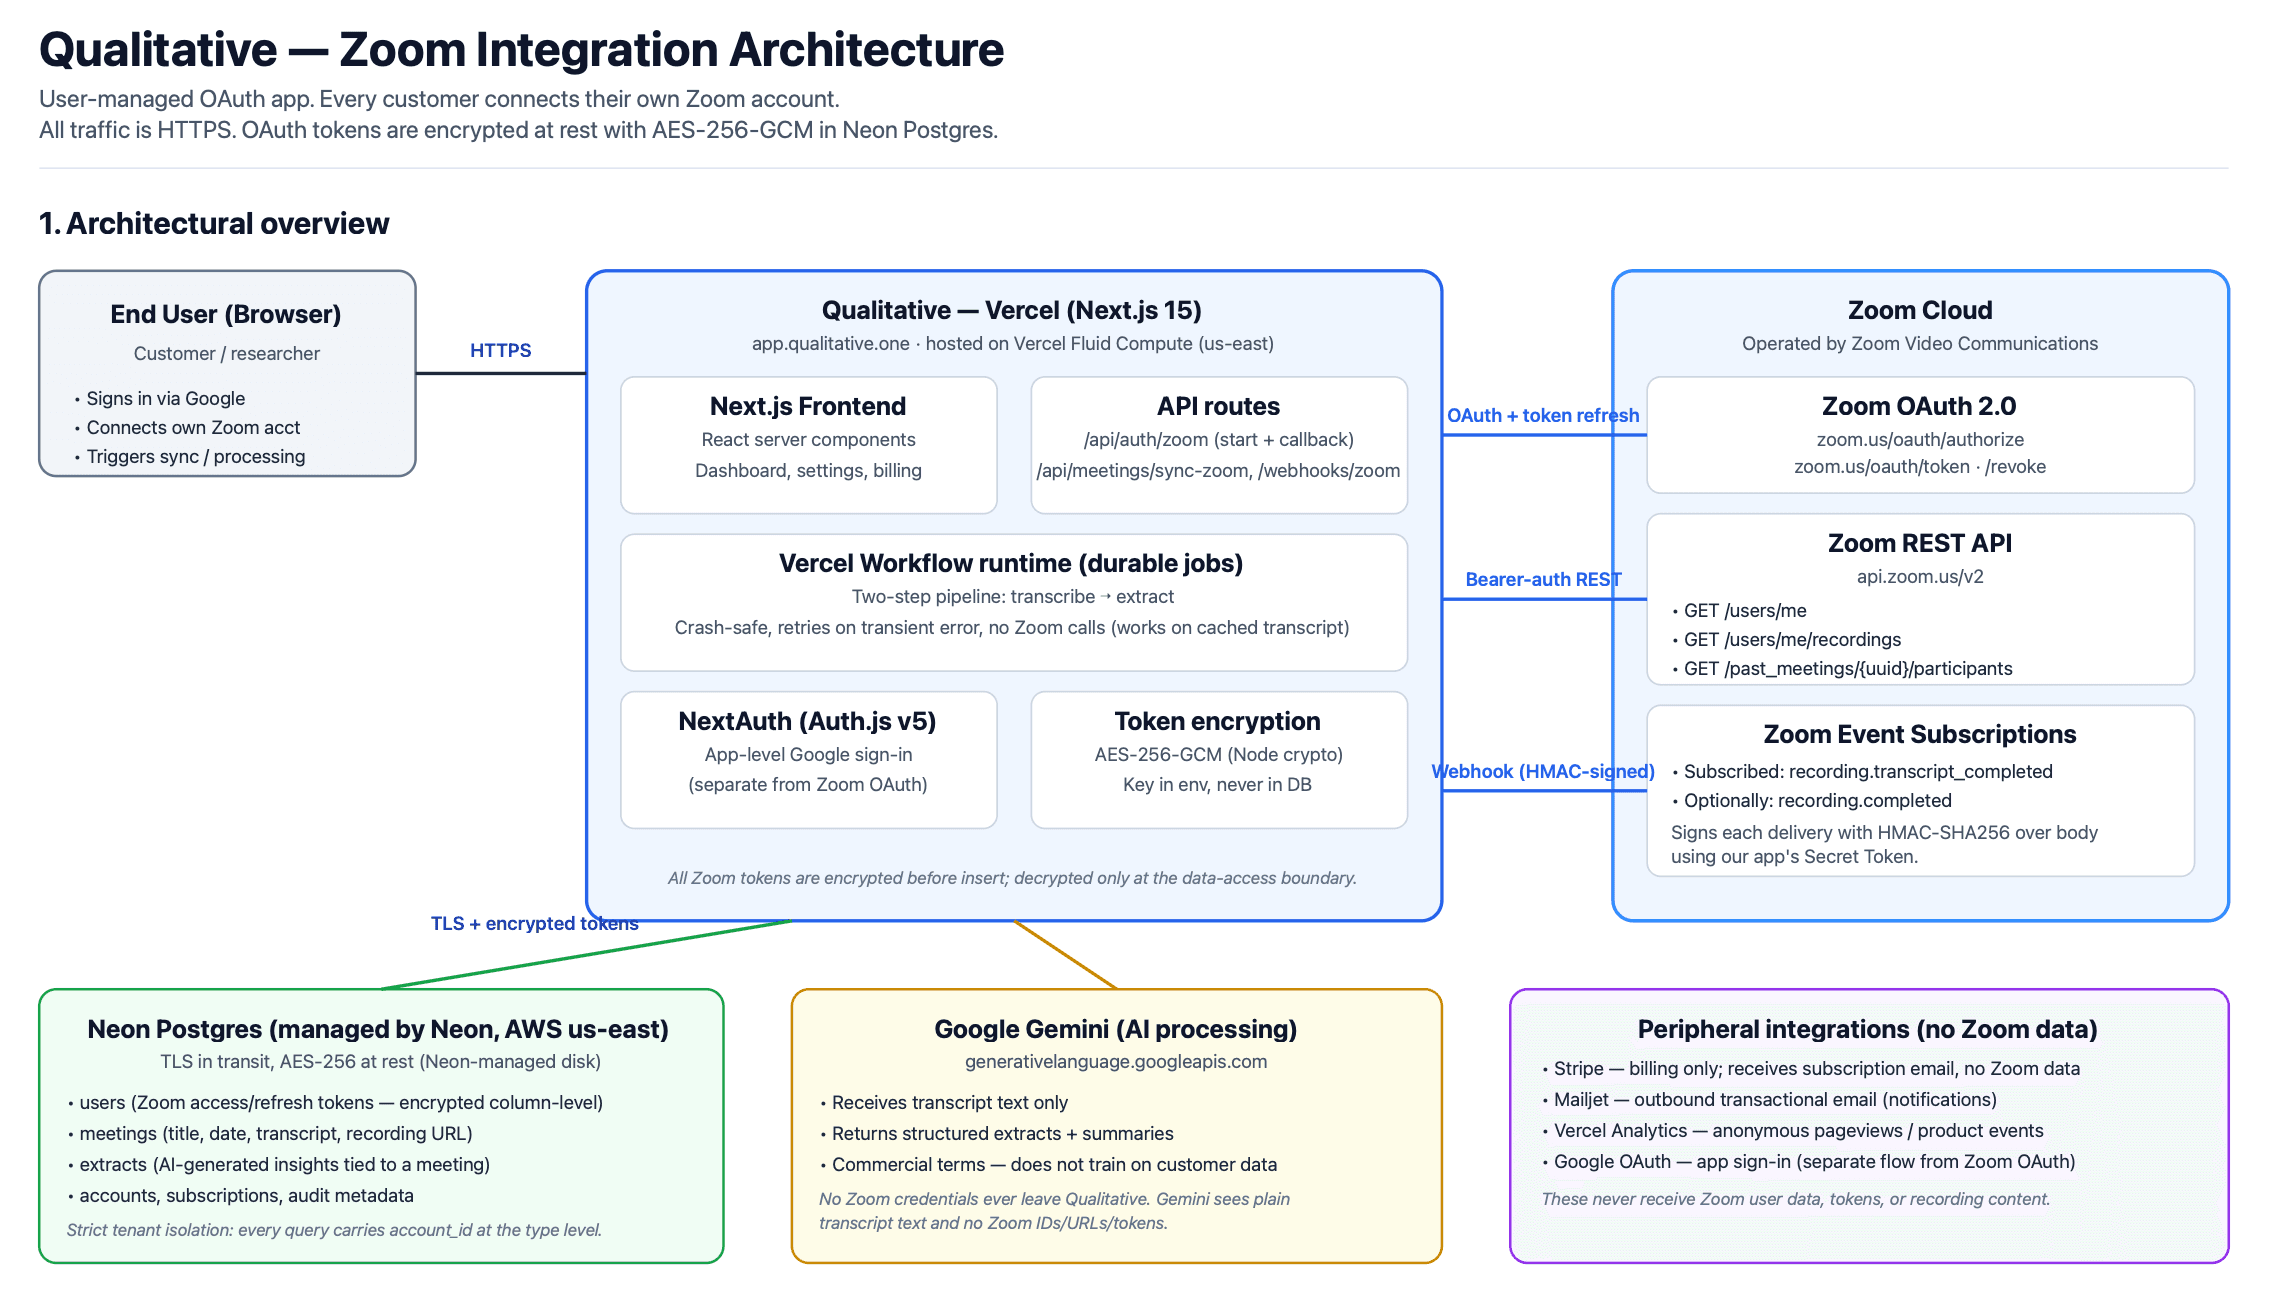Screen dimensions: 2282x1292
Task: Click the "Vercel Workflow runtime (durable jobs)" heading
Action: coord(1011,563)
